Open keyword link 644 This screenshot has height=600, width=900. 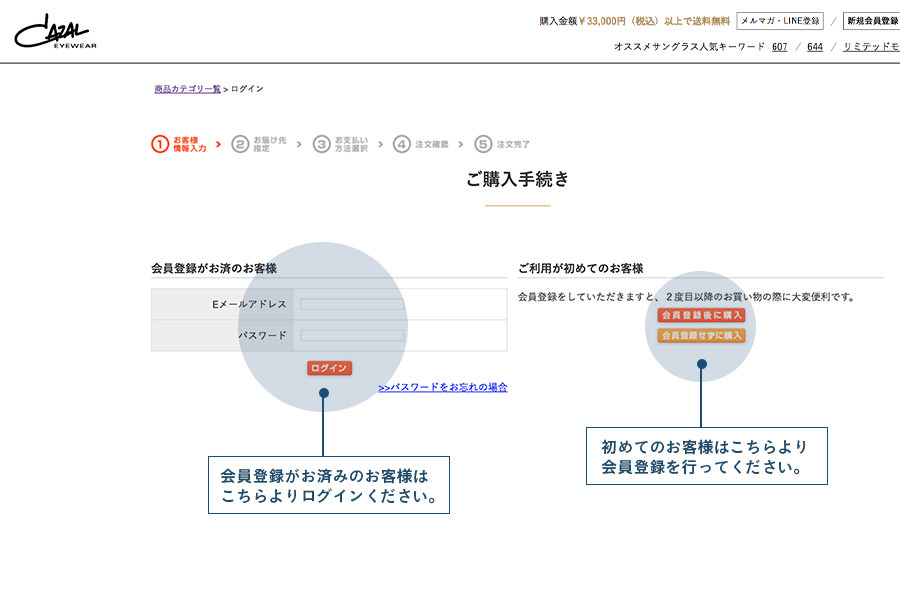[x=814, y=47]
